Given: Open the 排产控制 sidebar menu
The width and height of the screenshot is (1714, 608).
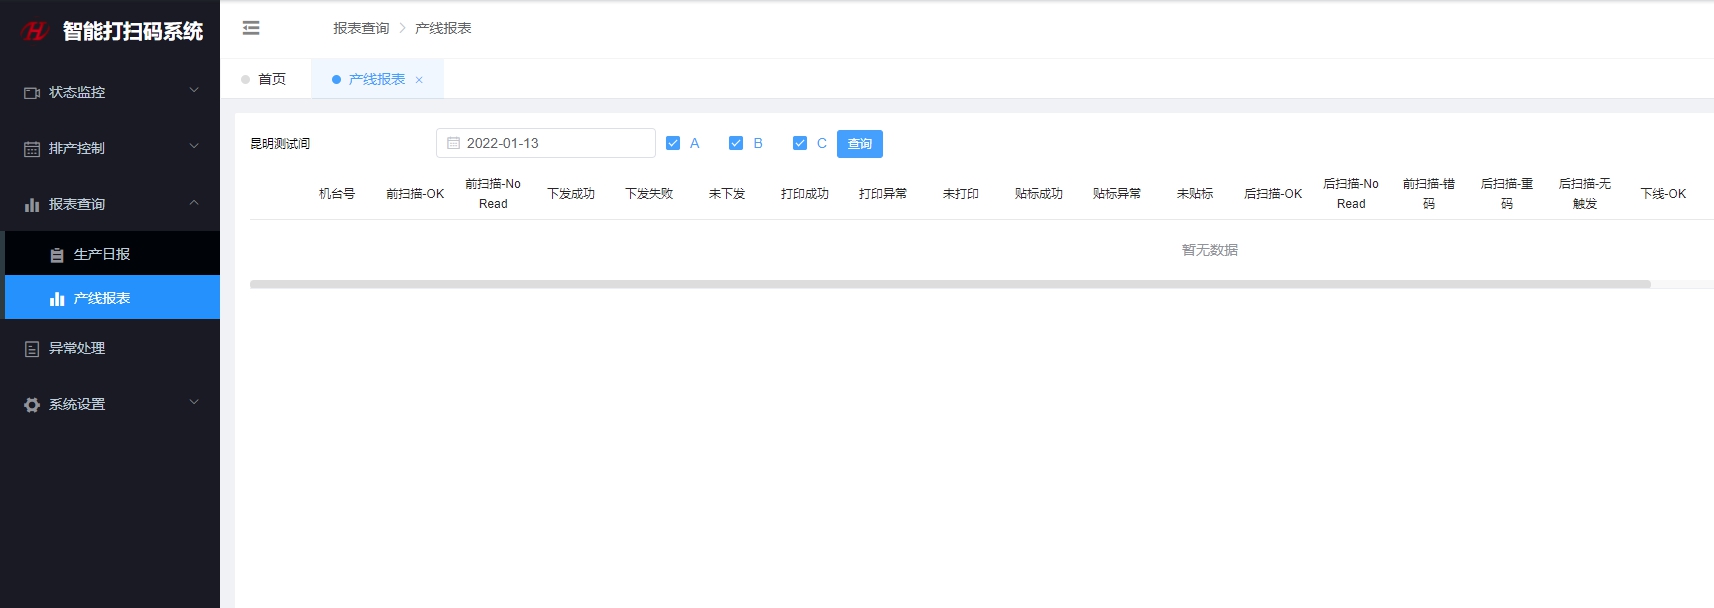Looking at the screenshot, I should 110,148.
